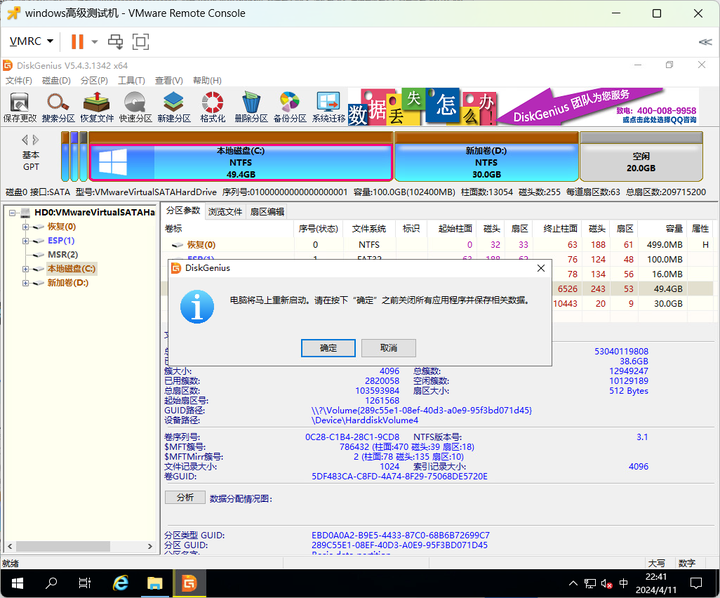Close the DiskGenius dialog box
Screen dimensions: 720x598
tap(541, 268)
